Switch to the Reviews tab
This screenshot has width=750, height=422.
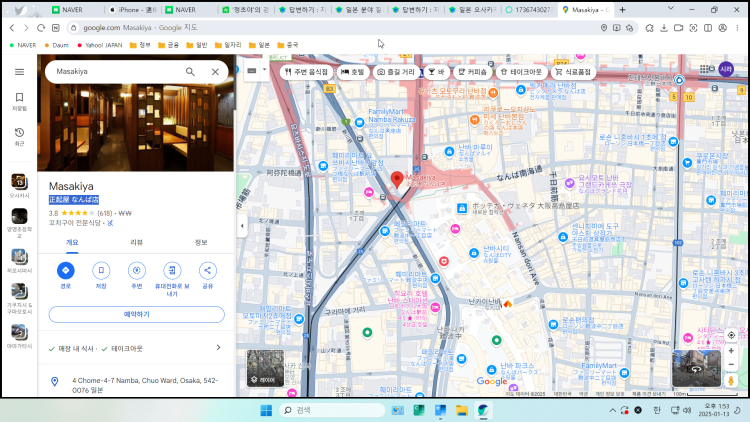[136, 243]
